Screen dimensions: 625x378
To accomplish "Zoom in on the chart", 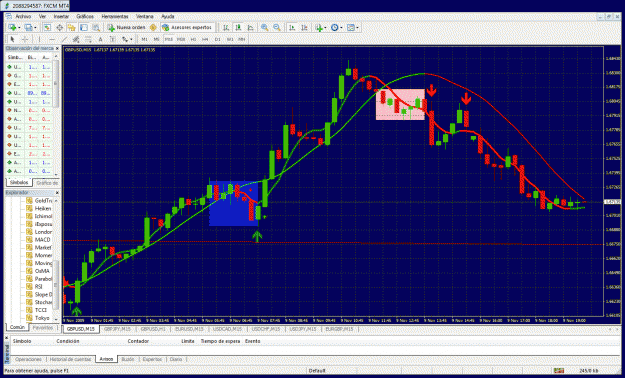I will coord(264,28).
